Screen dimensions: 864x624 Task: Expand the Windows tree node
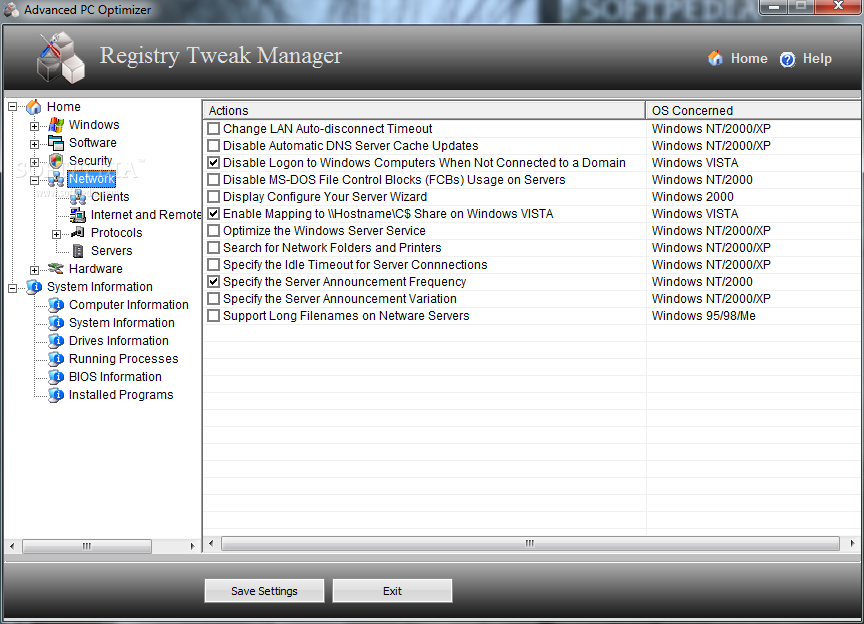click(34, 126)
